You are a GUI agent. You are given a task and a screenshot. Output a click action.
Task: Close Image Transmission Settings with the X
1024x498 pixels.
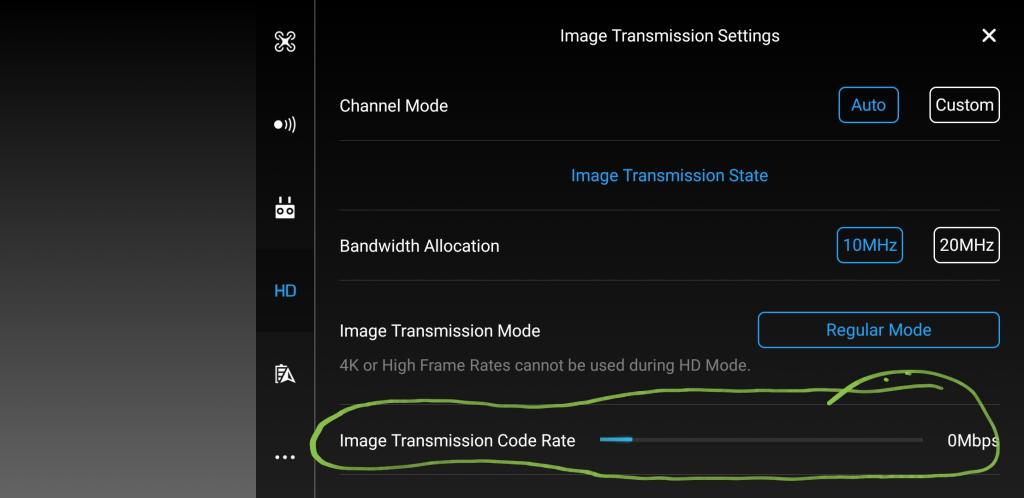(x=989, y=36)
